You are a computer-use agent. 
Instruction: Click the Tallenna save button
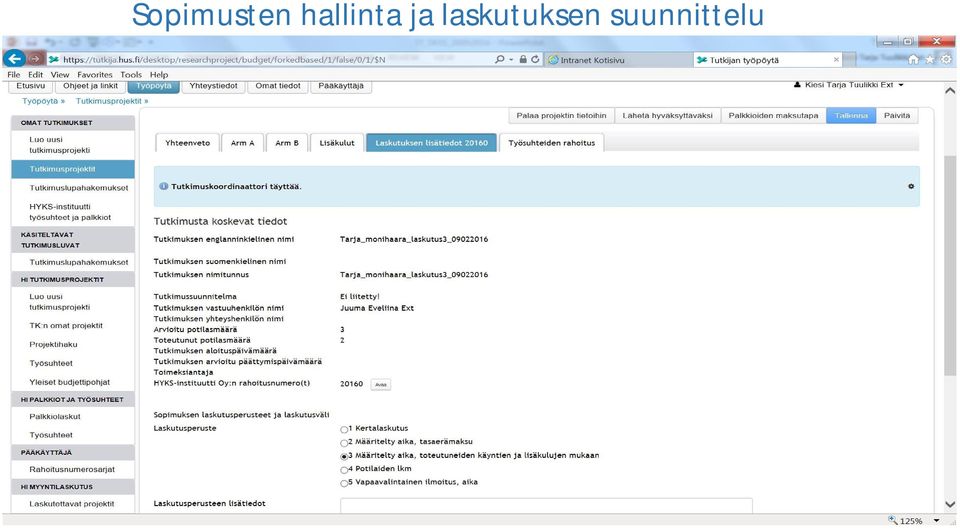tap(851, 116)
